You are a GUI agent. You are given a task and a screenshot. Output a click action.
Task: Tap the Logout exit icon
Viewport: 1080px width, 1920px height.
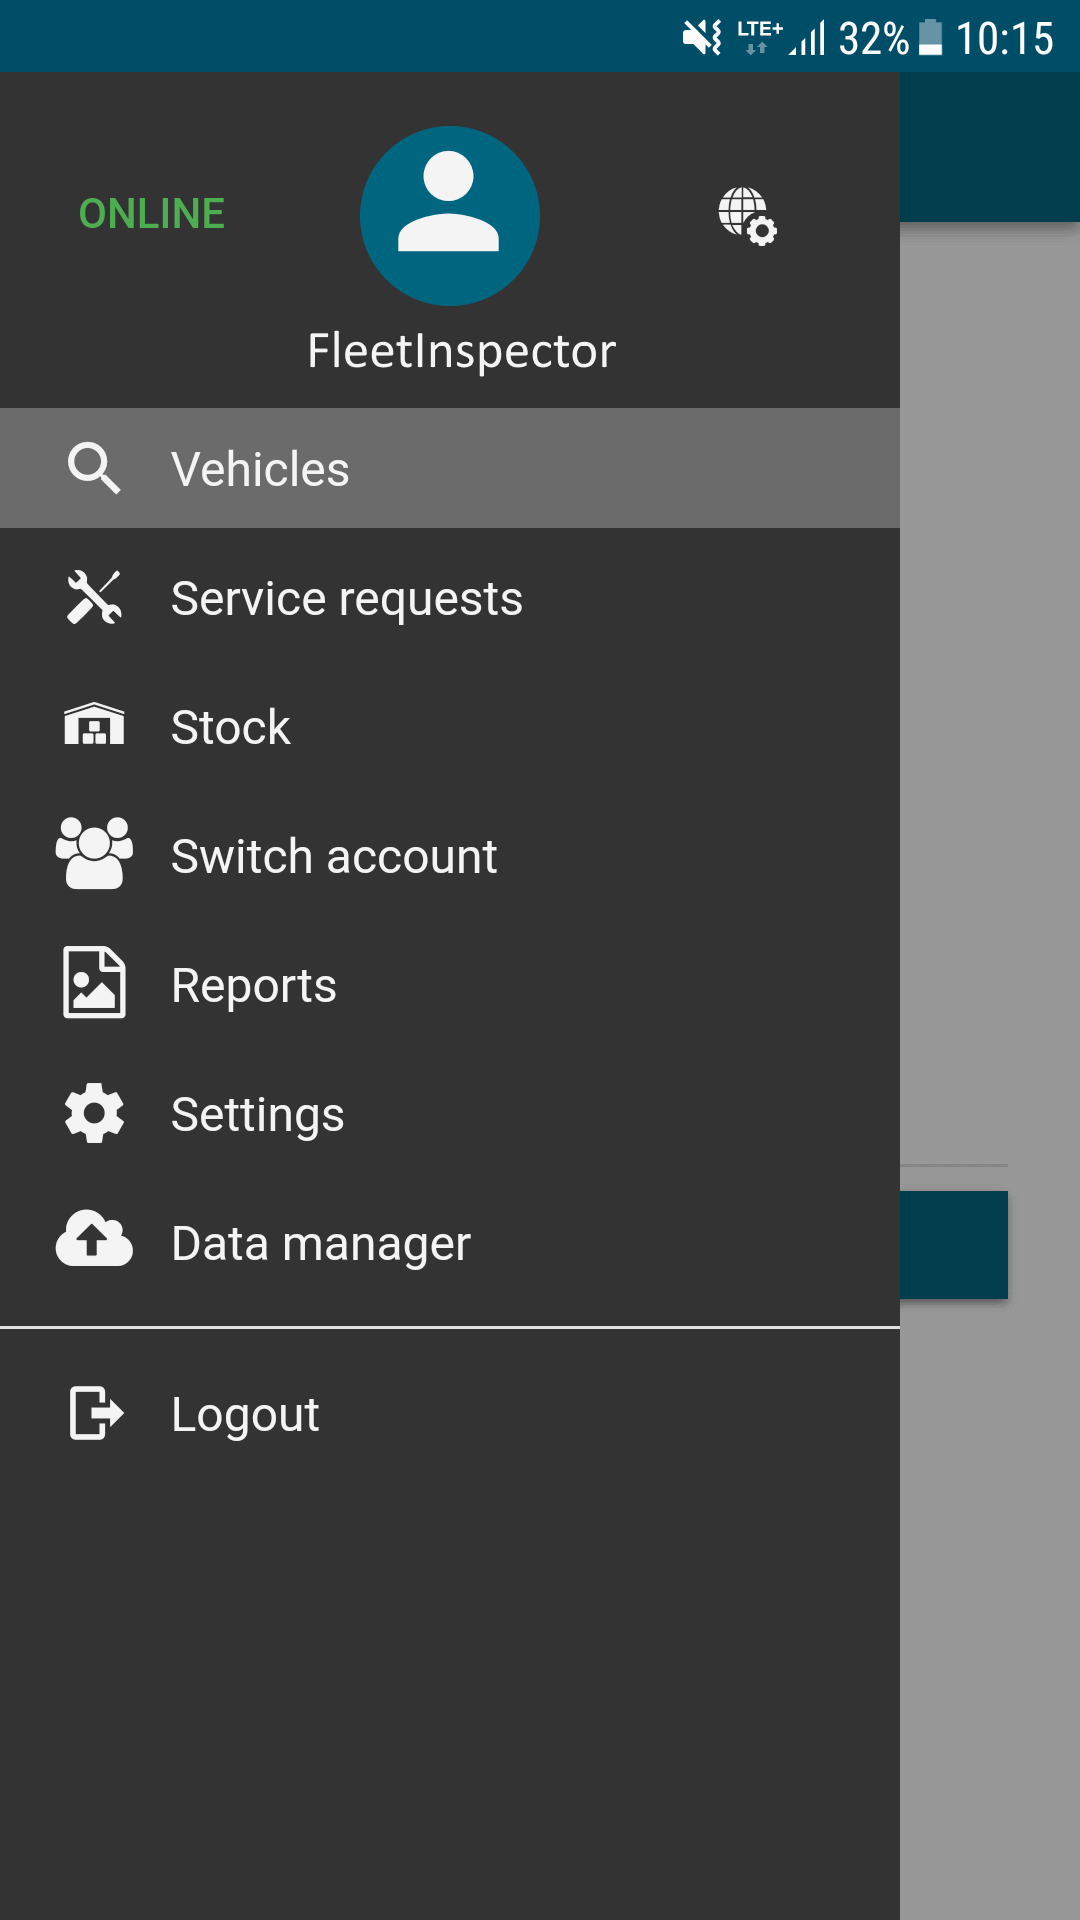click(96, 1413)
